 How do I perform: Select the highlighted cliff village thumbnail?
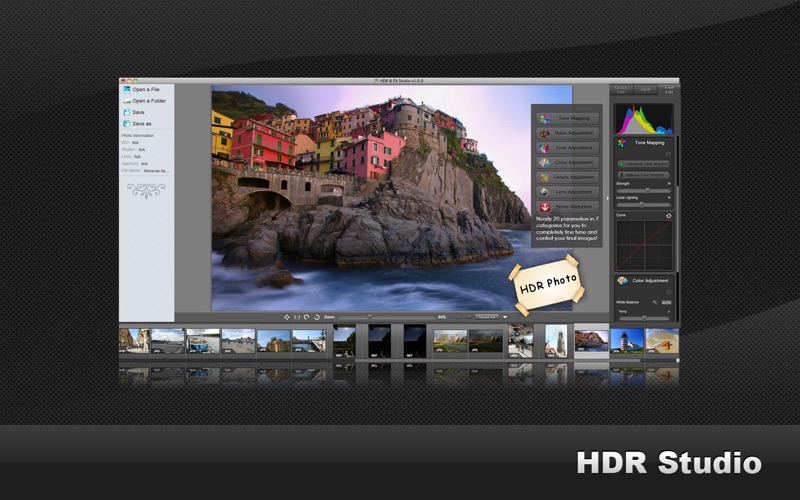pos(591,341)
